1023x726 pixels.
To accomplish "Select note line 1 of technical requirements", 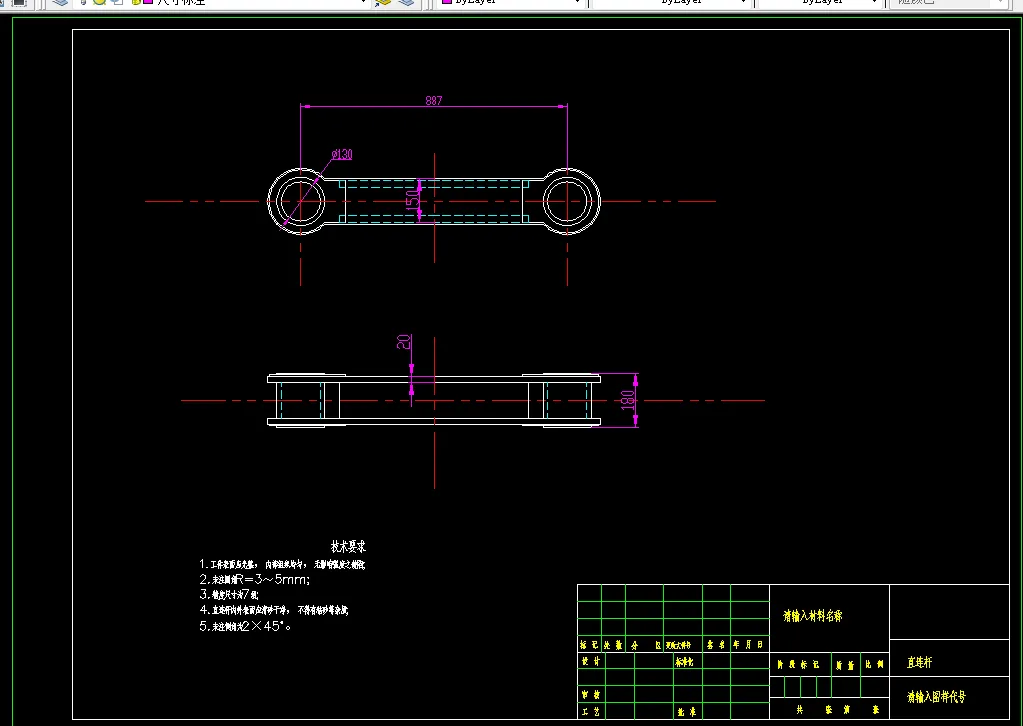I will tap(282, 564).
